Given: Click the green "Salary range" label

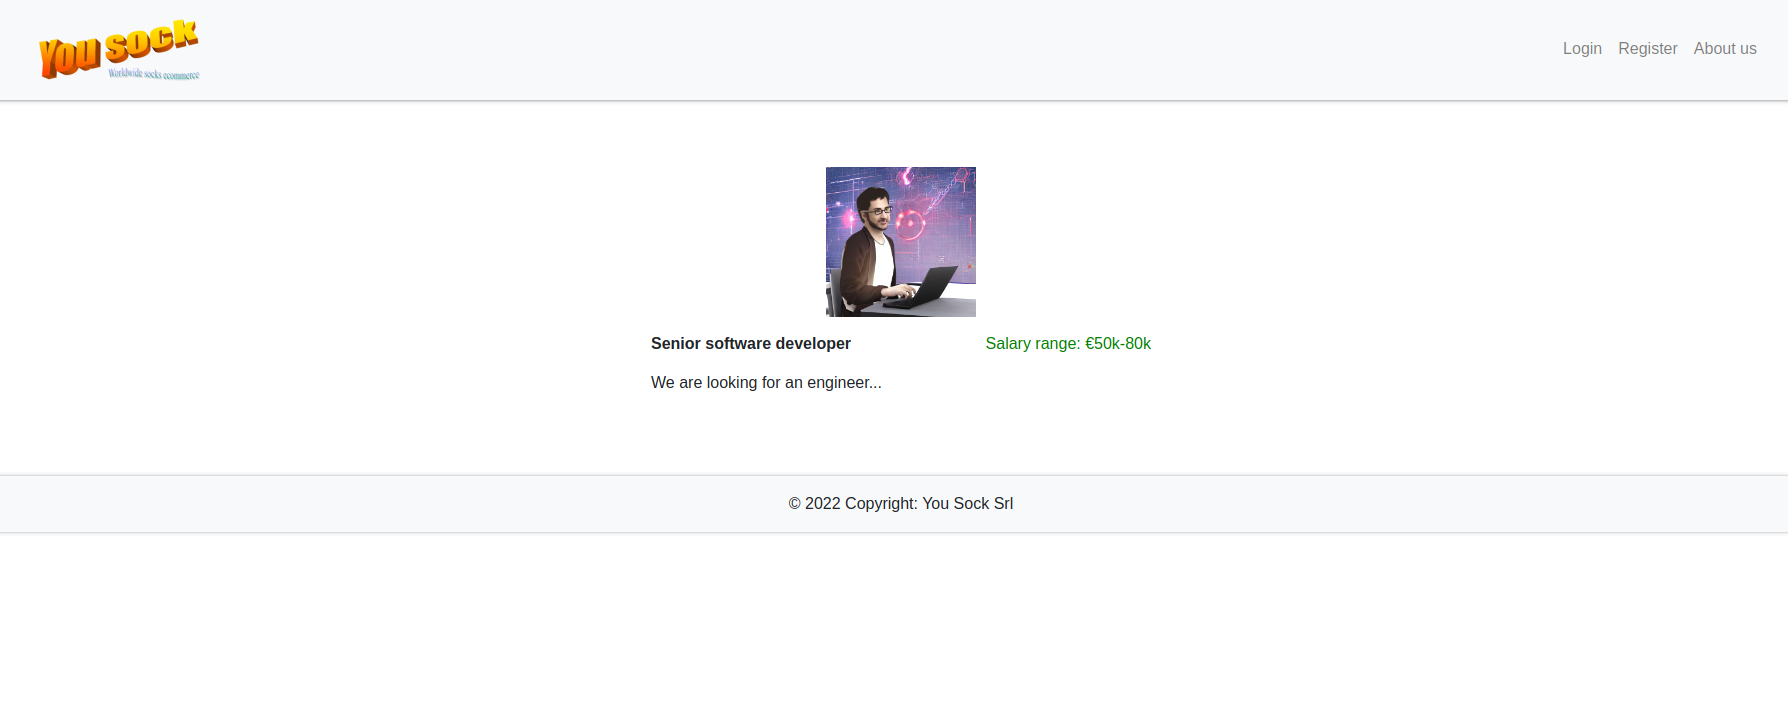Looking at the screenshot, I should [x=1032, y=344].
